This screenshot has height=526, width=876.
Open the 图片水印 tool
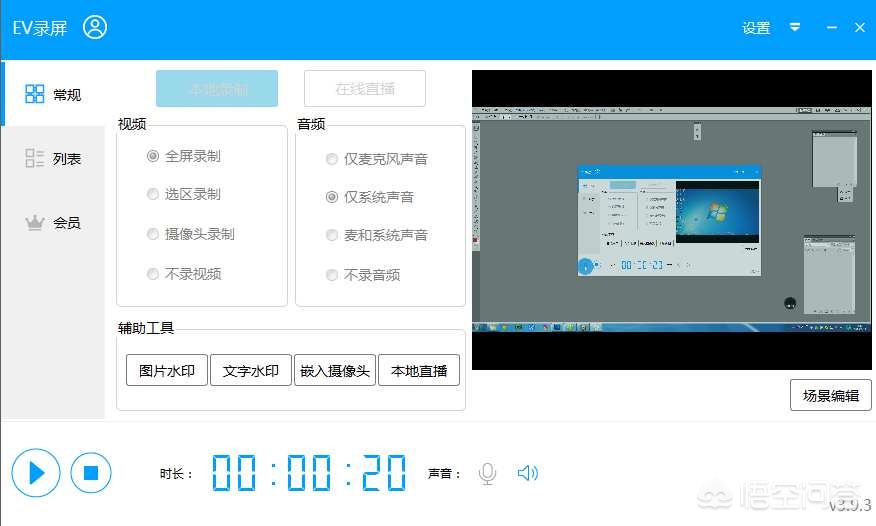point(167,370)
